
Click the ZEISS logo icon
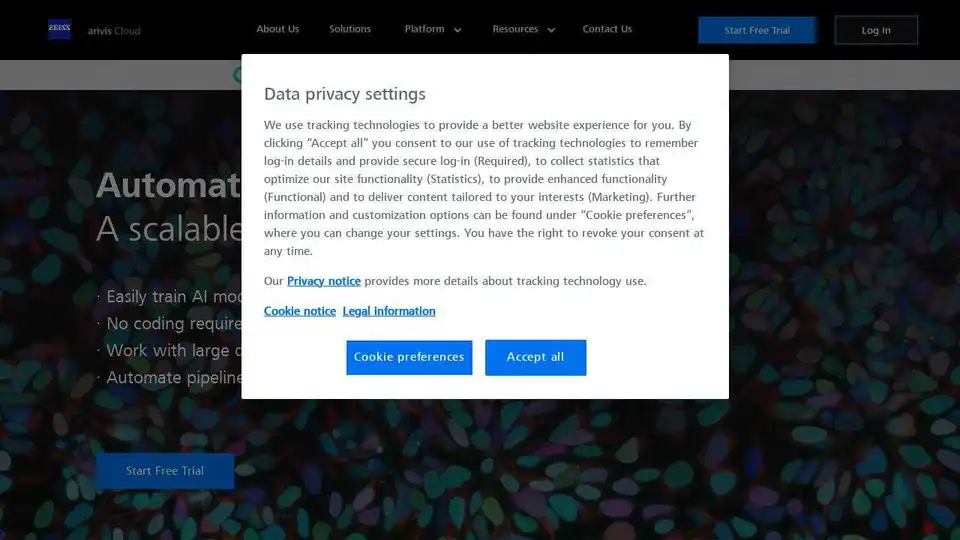59,29
